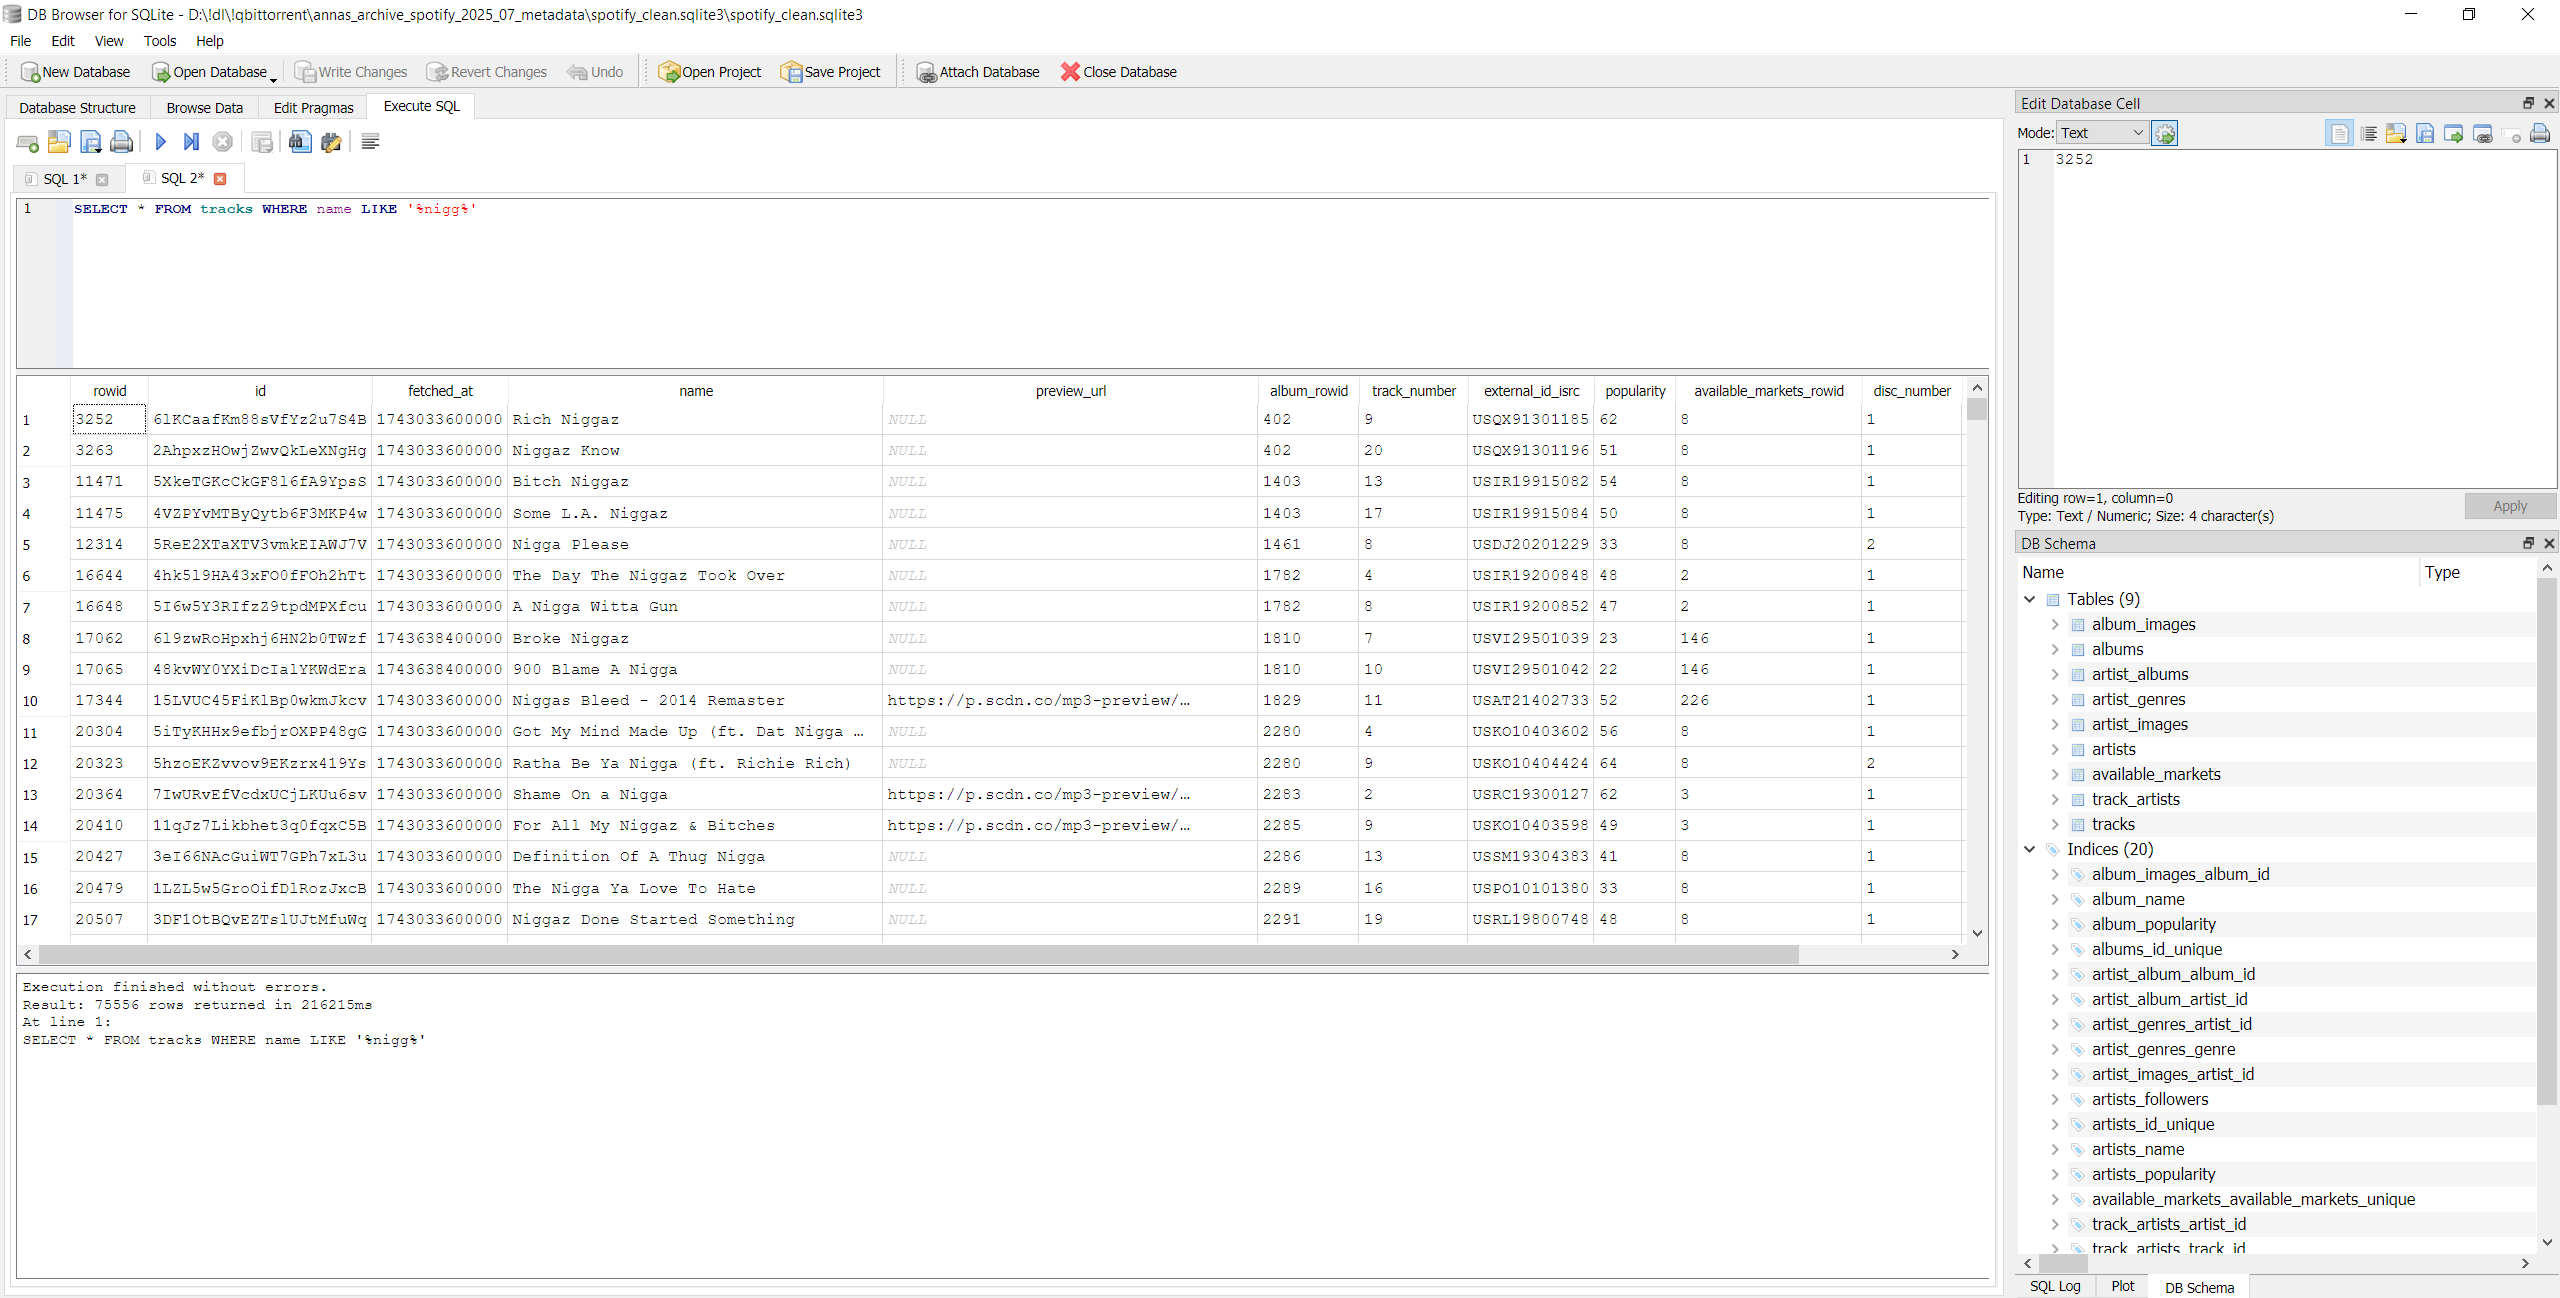Toggle auto-switch mode gear button
The width and height of the screenshot is (2560, 1298).
tap(2165, 133)
